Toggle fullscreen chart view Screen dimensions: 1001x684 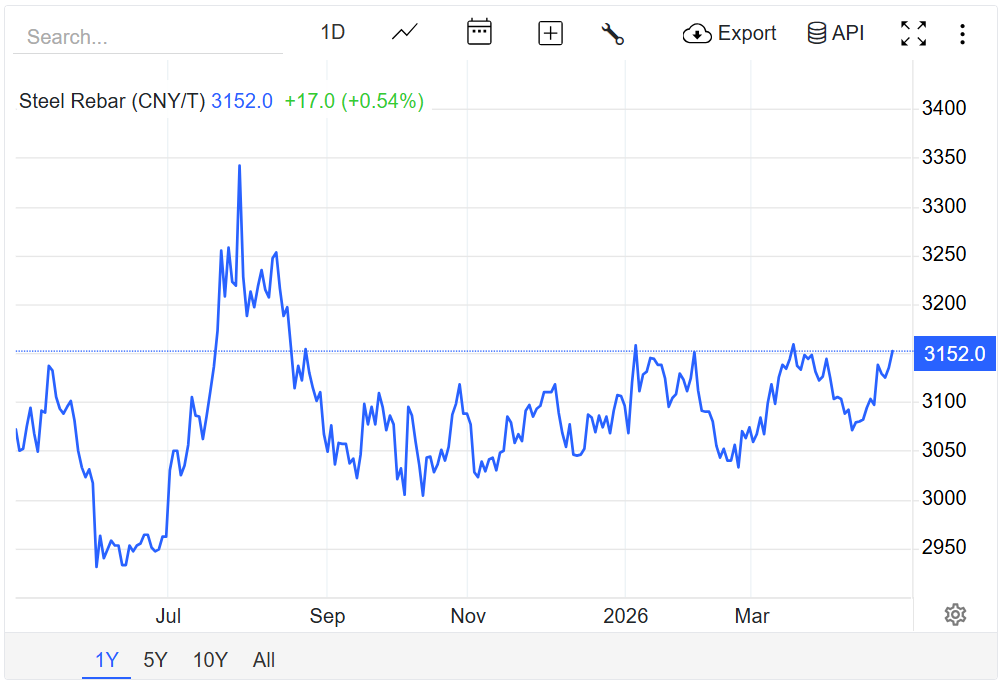[913, 33]
